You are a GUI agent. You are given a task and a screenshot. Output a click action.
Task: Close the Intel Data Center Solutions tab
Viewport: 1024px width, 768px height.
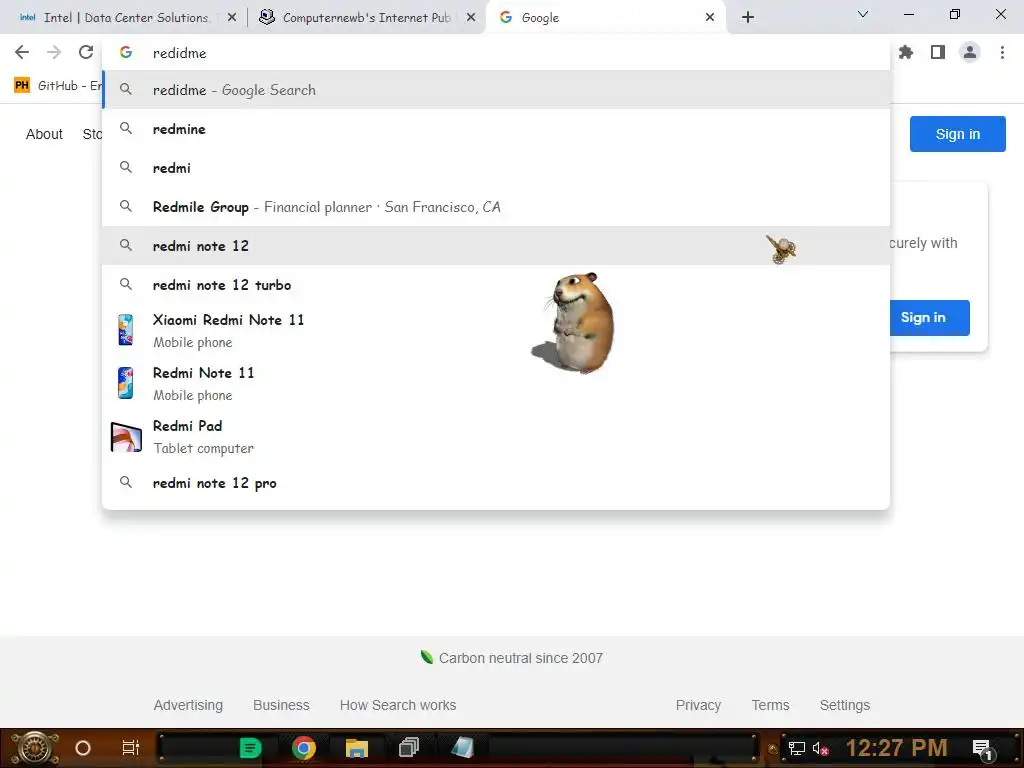click(232, 18)
